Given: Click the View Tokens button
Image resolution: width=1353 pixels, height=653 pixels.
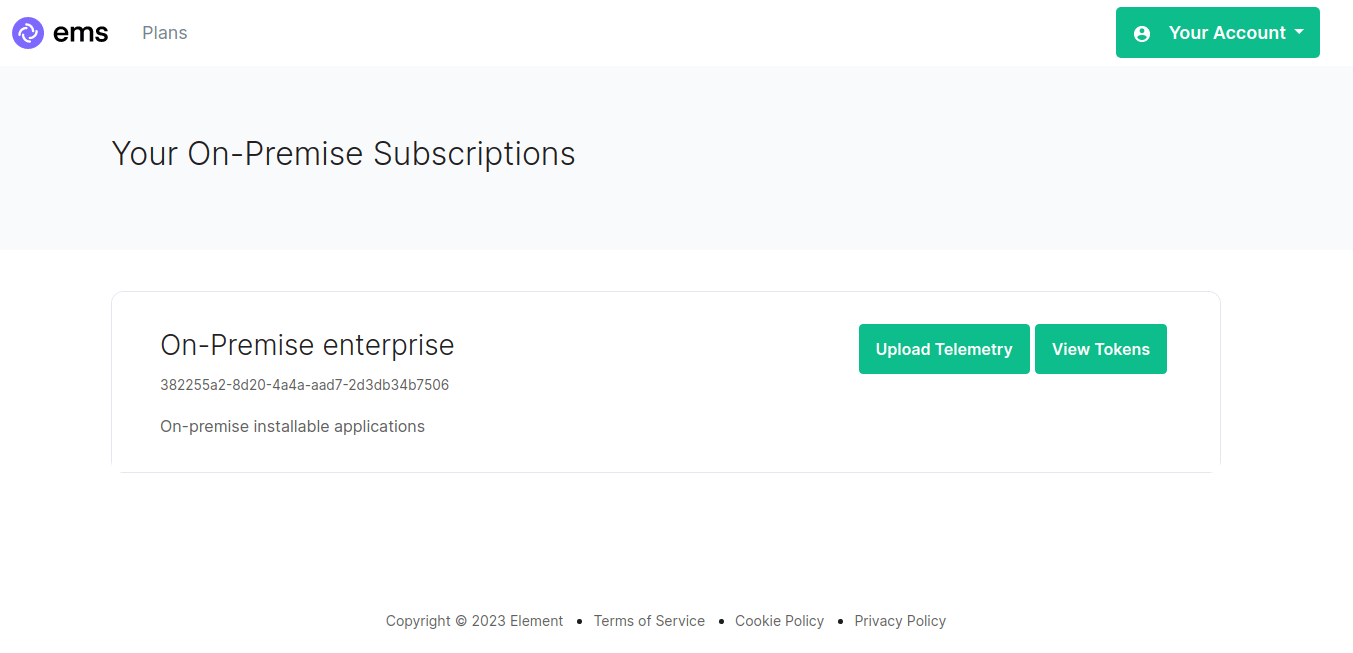Looking at the screenshot, I should click(x=1101, y=349).
